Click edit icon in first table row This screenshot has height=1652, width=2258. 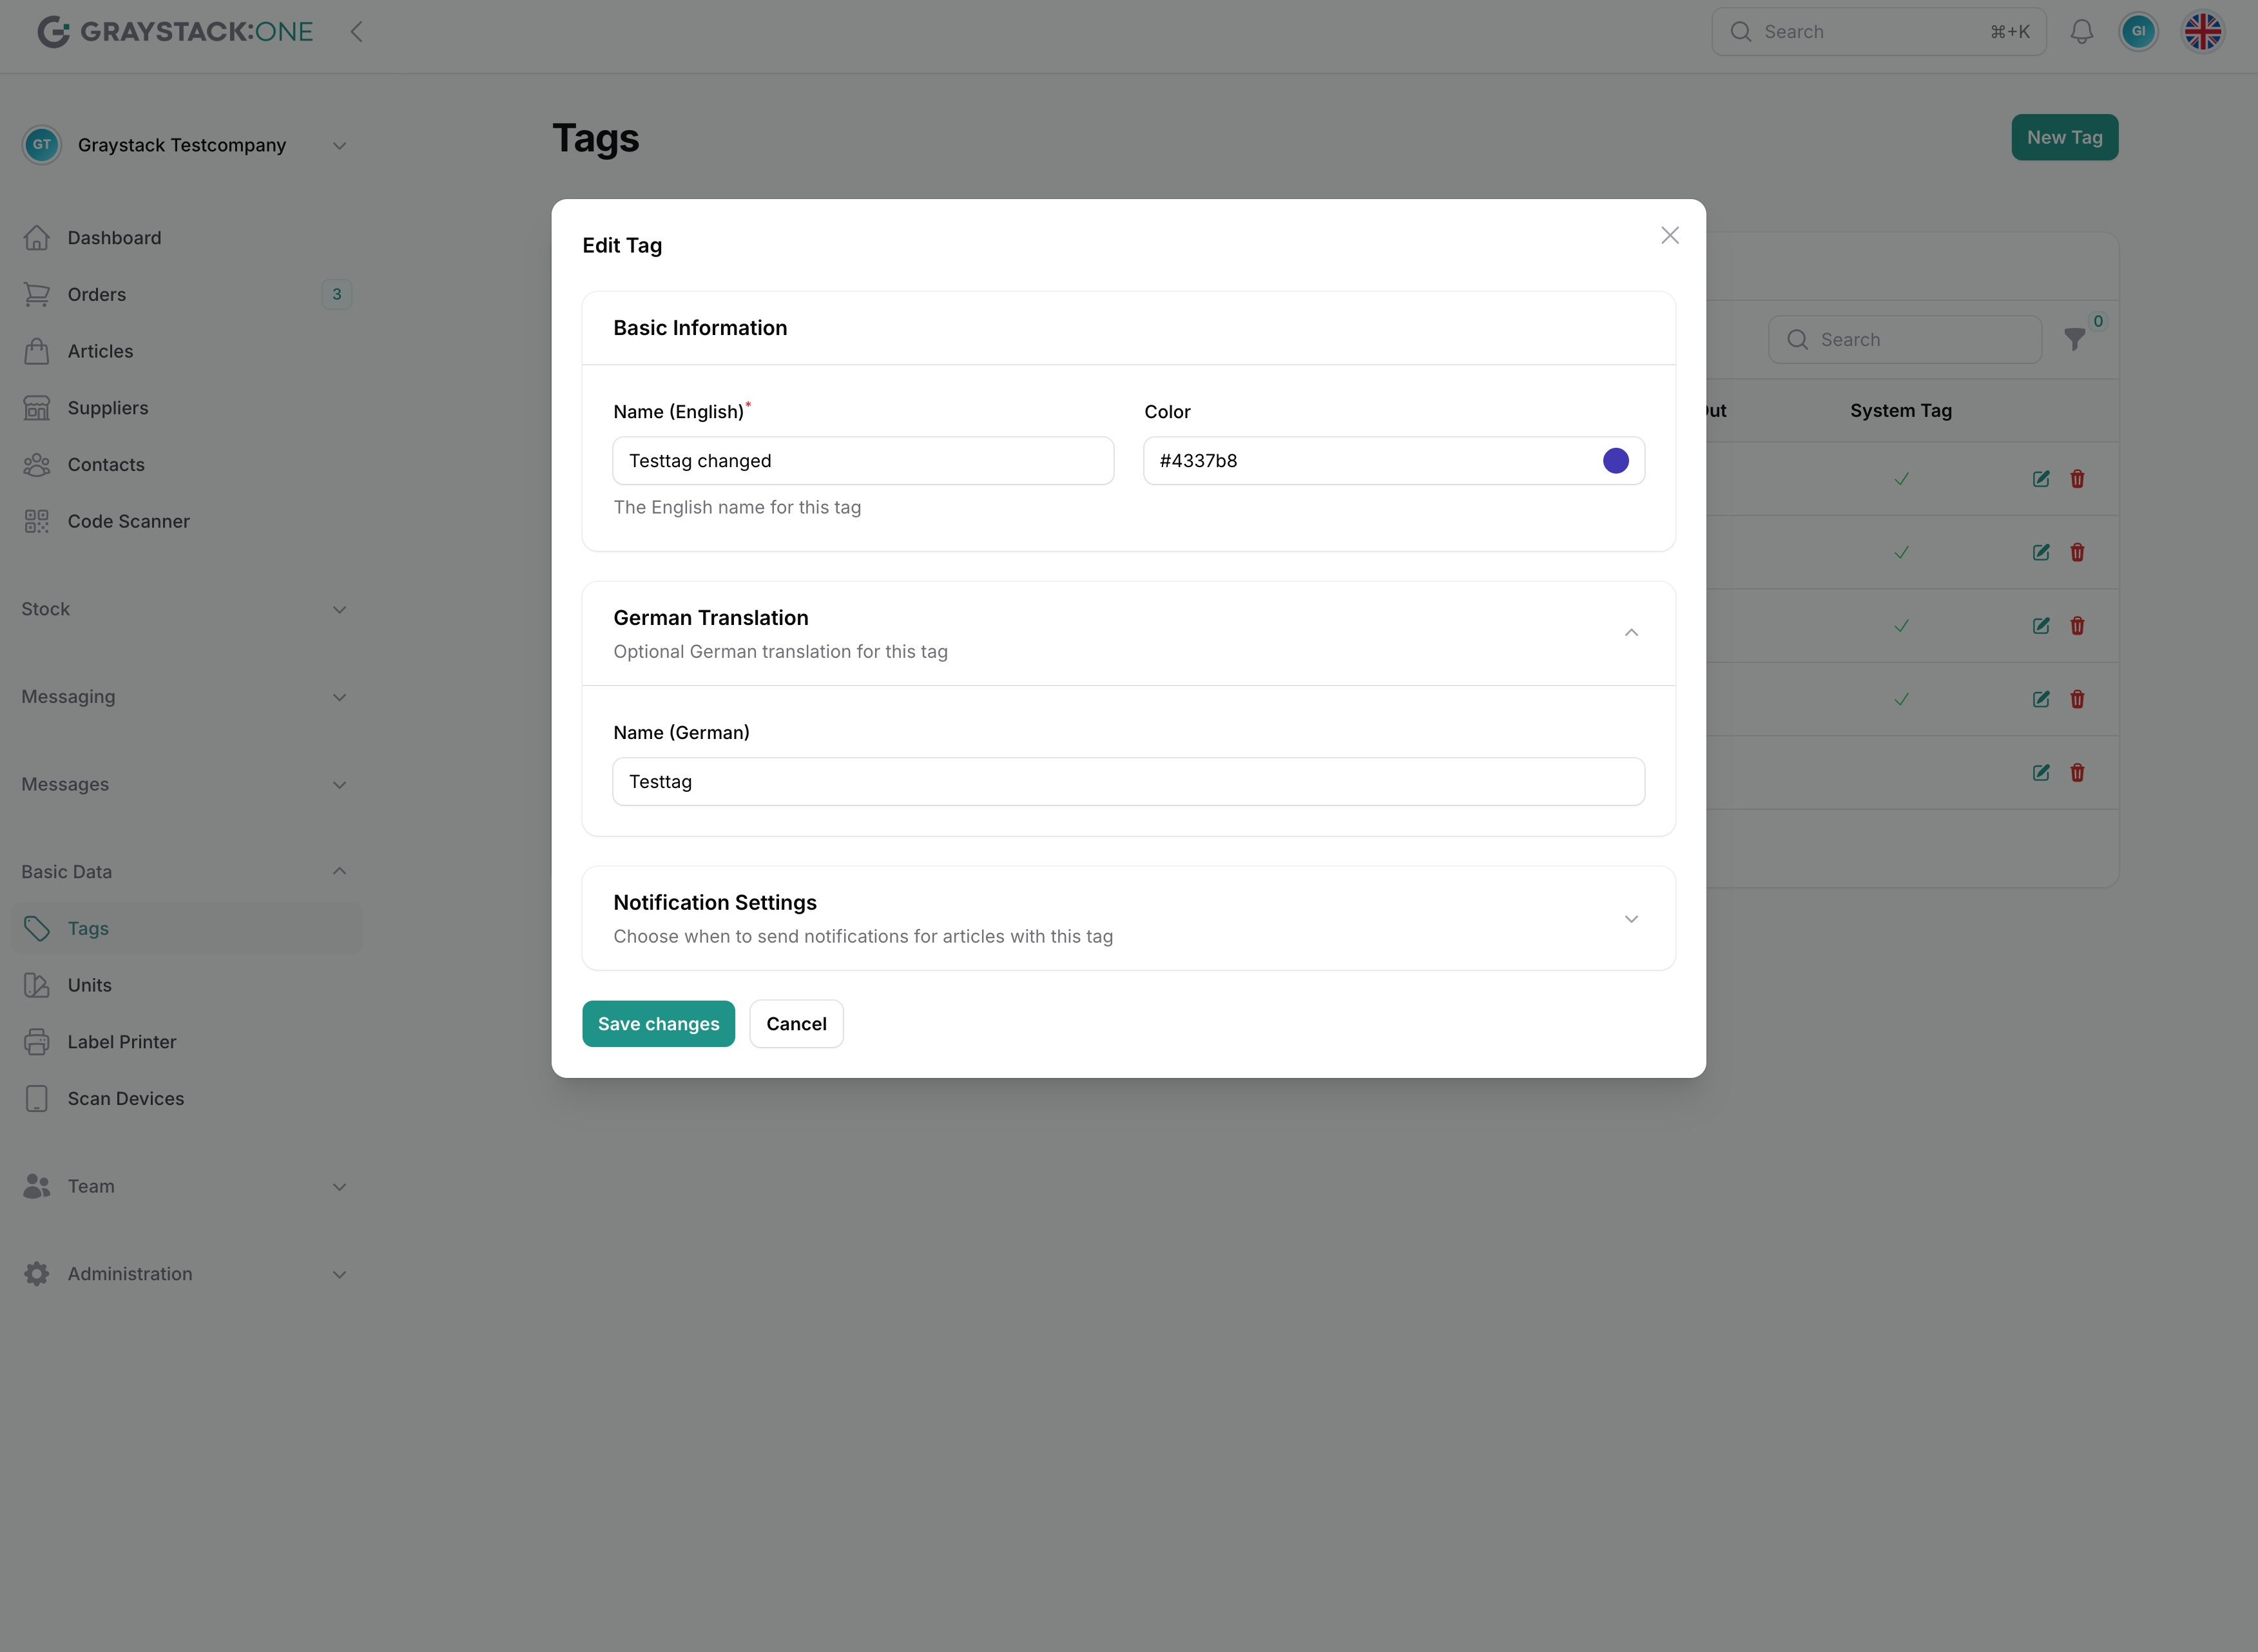pos(2040,479)
